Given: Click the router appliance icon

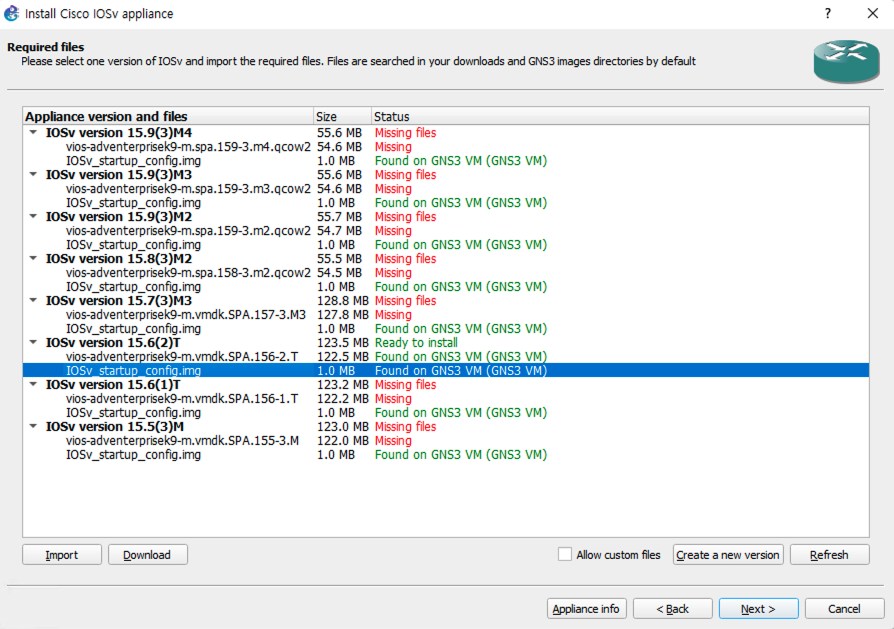Looking at the screenshot, I should click(x=846, y=61).
